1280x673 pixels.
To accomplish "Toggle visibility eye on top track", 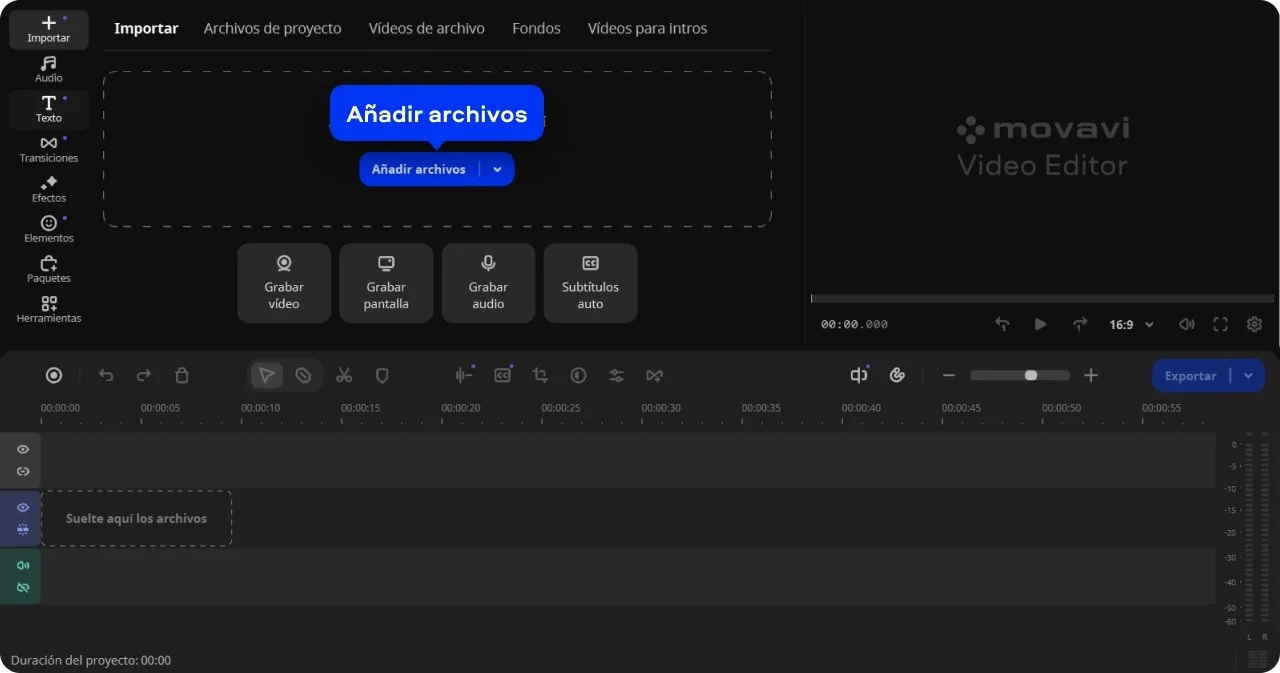I will [23, 450].
